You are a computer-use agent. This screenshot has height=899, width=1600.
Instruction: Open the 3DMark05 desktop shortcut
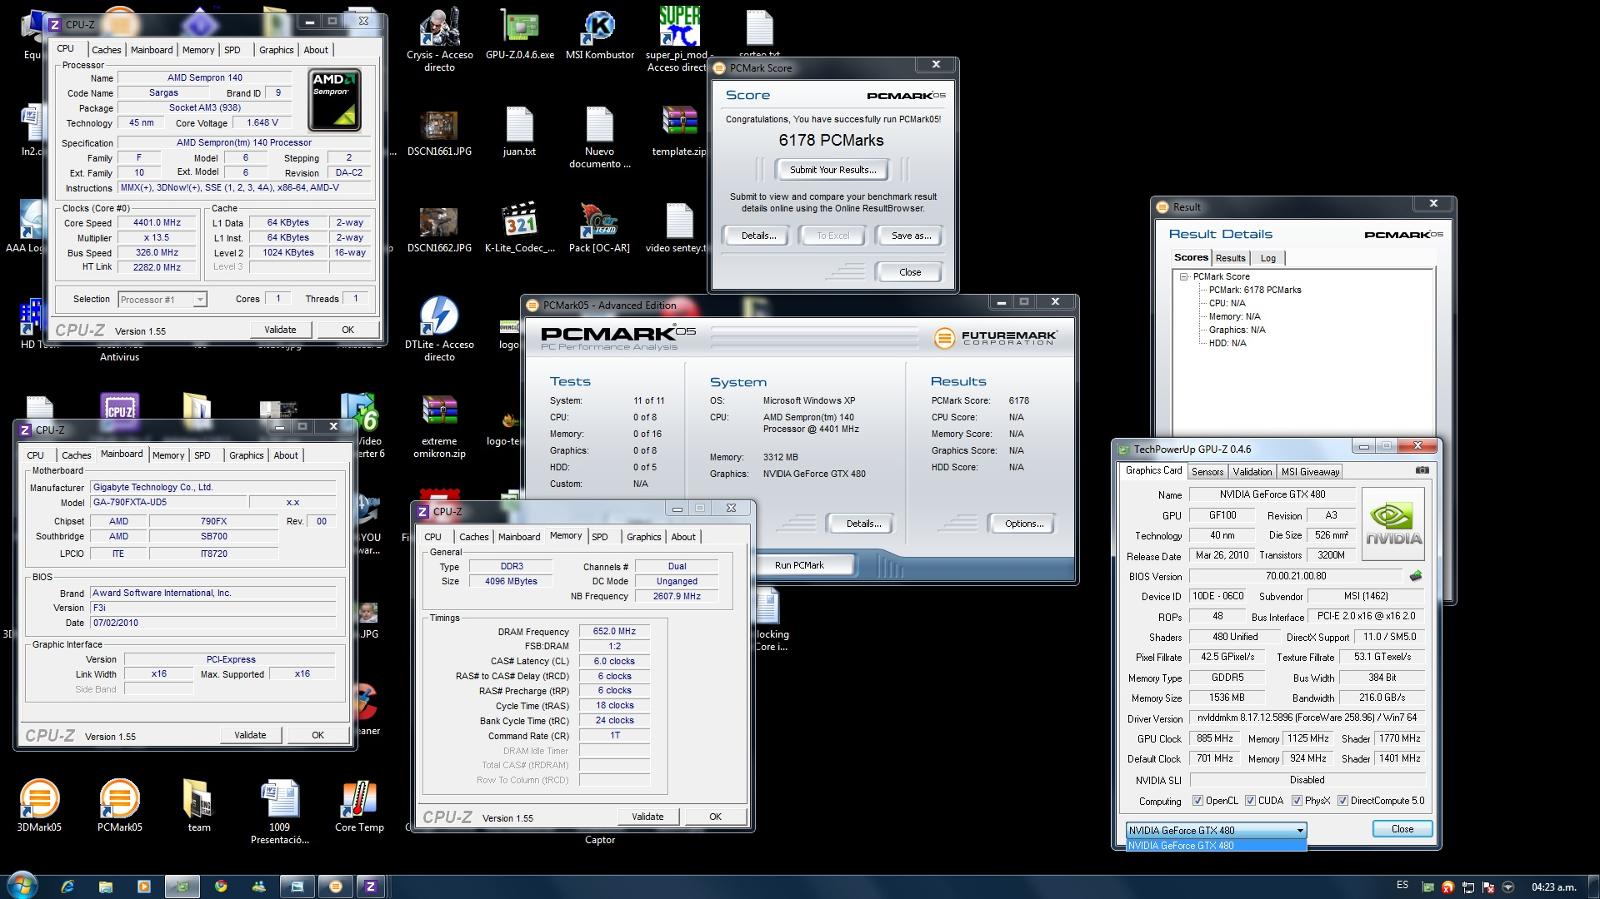[x=39, y=806]
